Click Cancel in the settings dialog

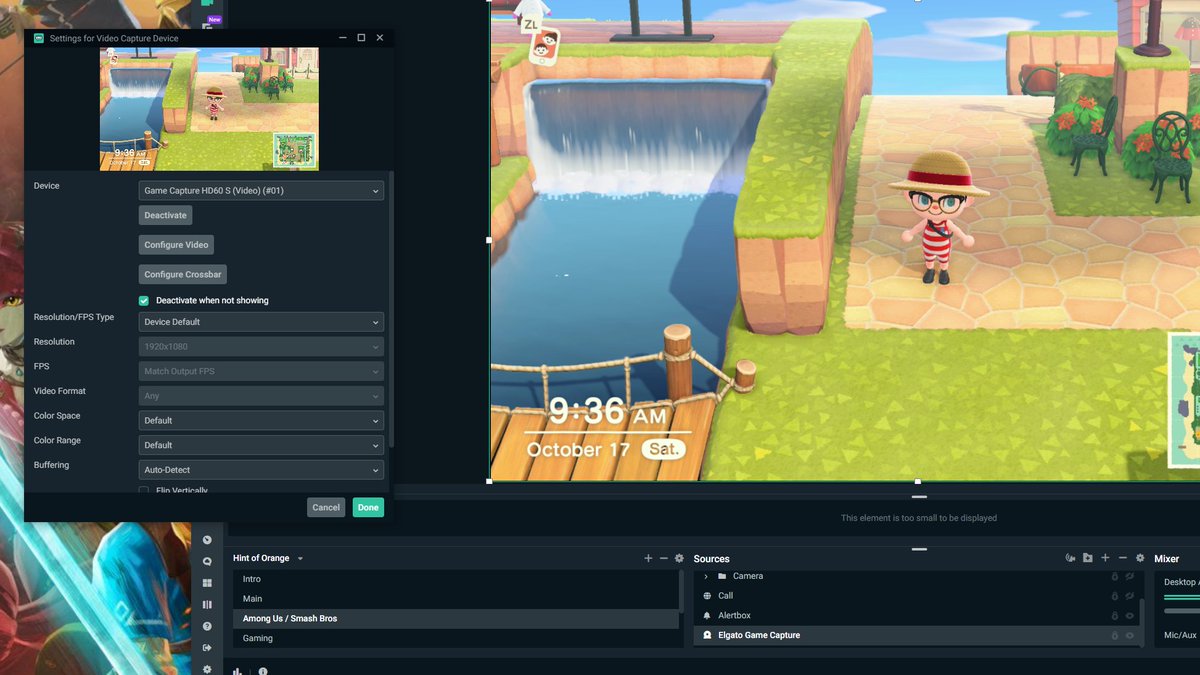click(x=326, y=507)
